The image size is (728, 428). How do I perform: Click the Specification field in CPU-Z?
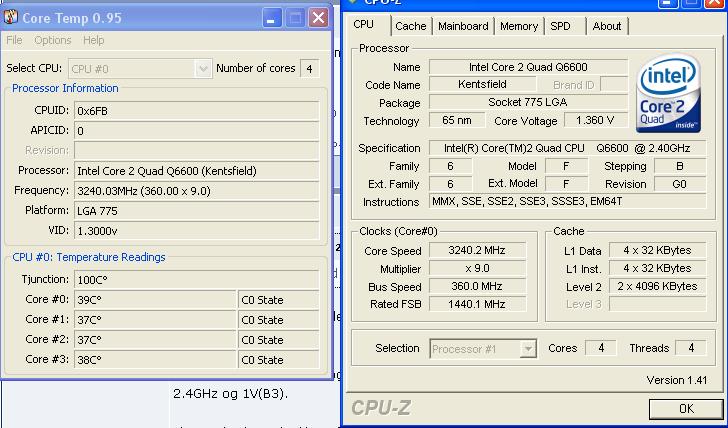click(x=567, y=148)
